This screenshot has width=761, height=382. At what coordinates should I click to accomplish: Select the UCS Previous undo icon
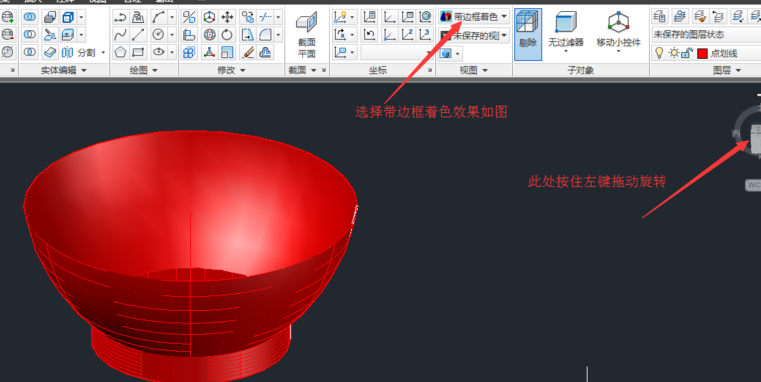click(370, 34)
